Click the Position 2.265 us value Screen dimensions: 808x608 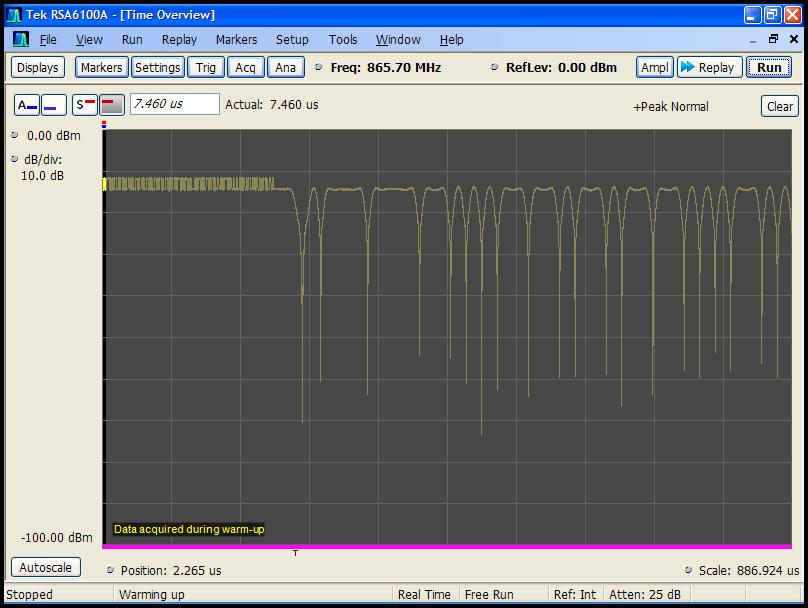click(x=197, y=570)
